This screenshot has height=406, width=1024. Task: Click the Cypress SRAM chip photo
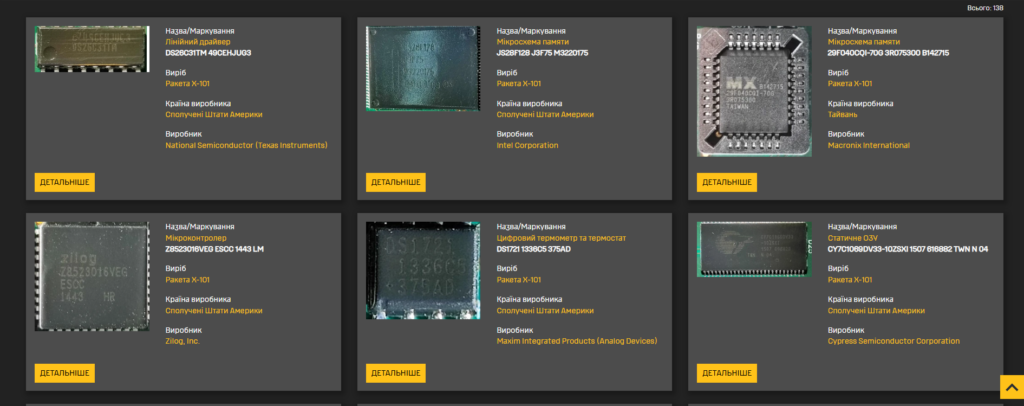[x=754, y=249]
